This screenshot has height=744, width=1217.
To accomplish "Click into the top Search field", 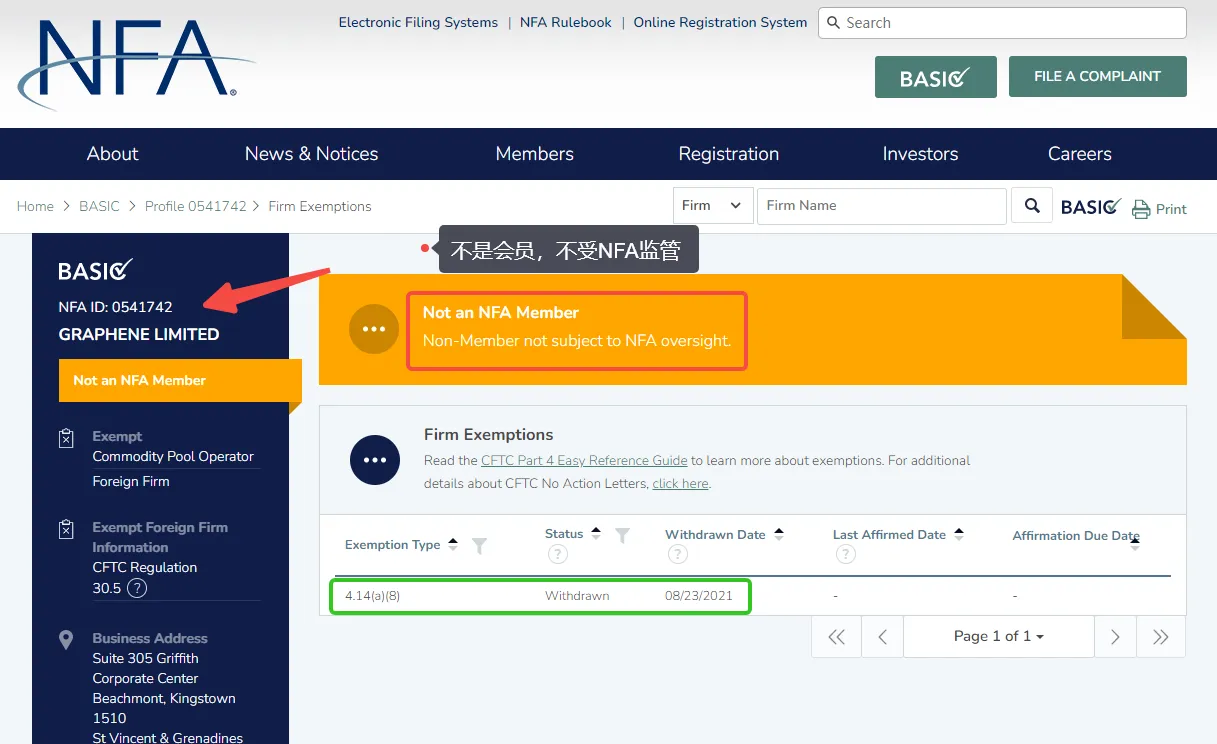I will (1002, 23).
